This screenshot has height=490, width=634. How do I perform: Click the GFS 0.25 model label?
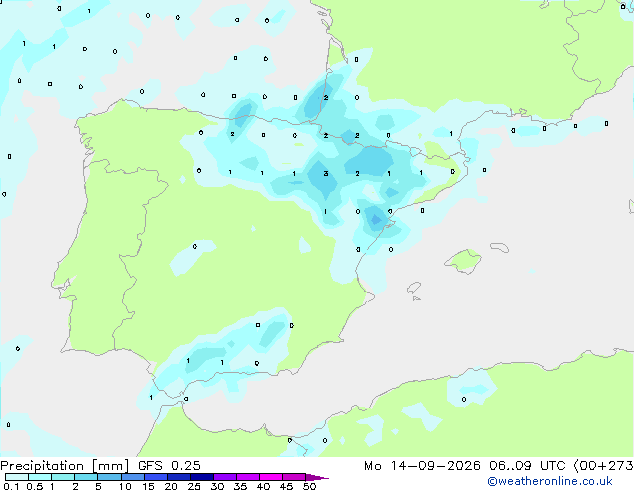[x=169, y=466]
